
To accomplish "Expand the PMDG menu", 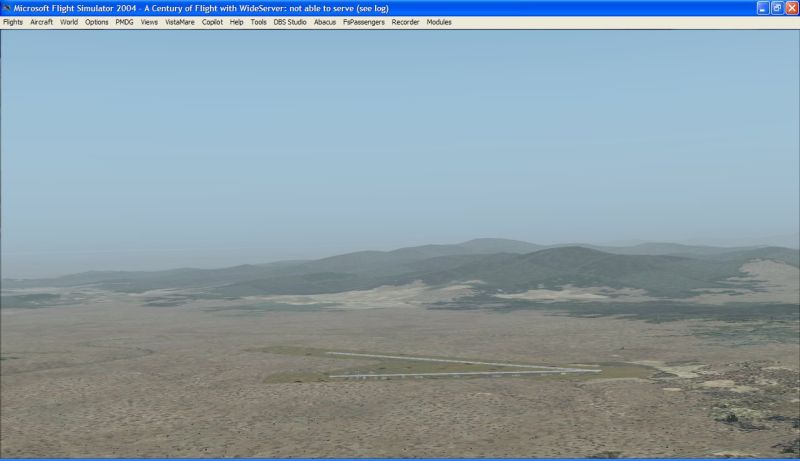I will click(124, 22).
